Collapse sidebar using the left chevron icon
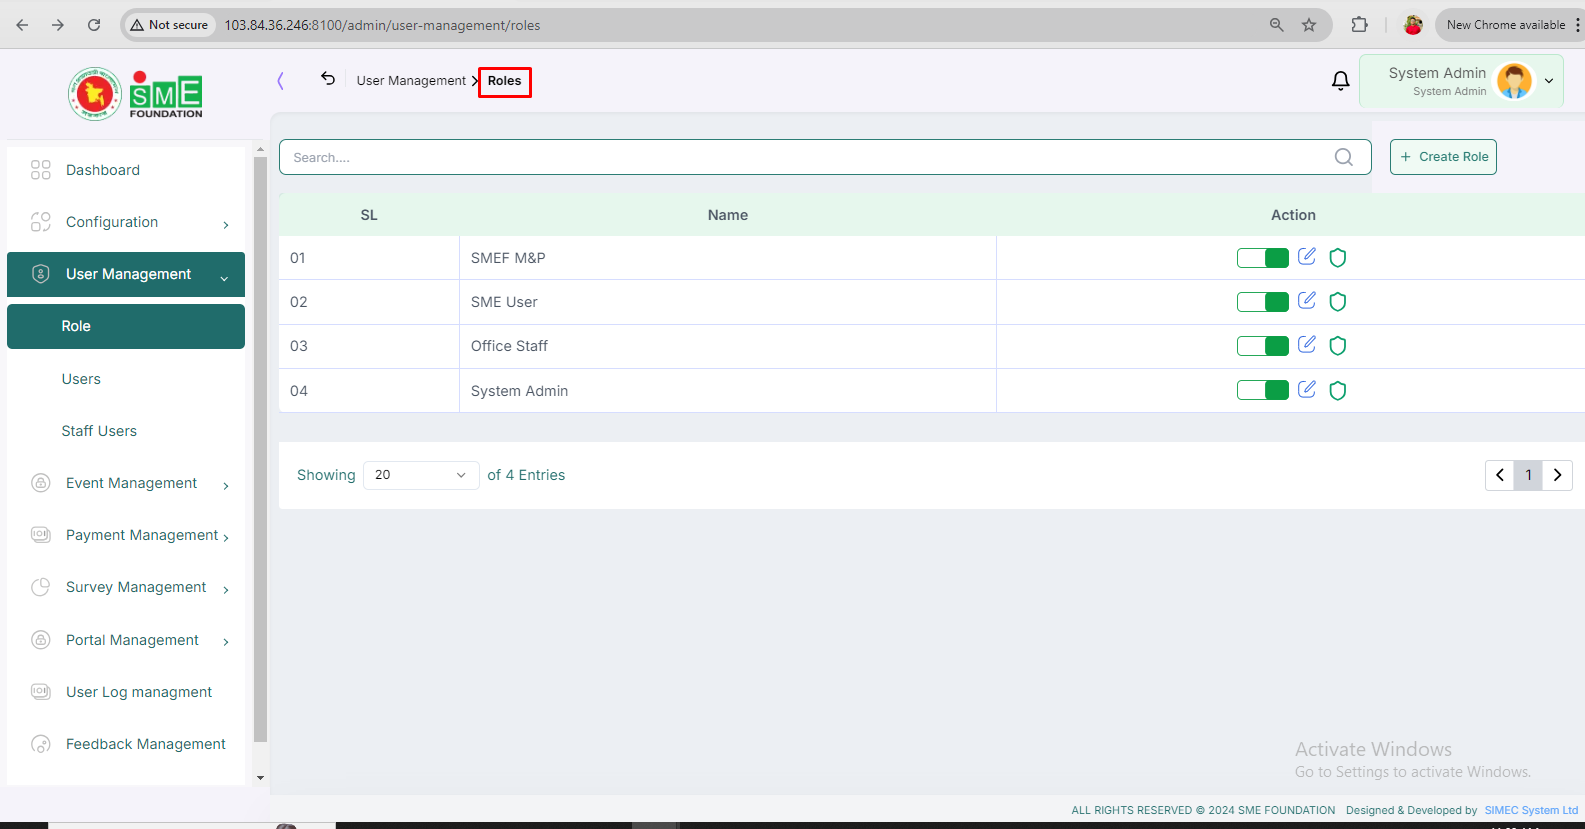The image size is (1585, 829). coord(281,81)
